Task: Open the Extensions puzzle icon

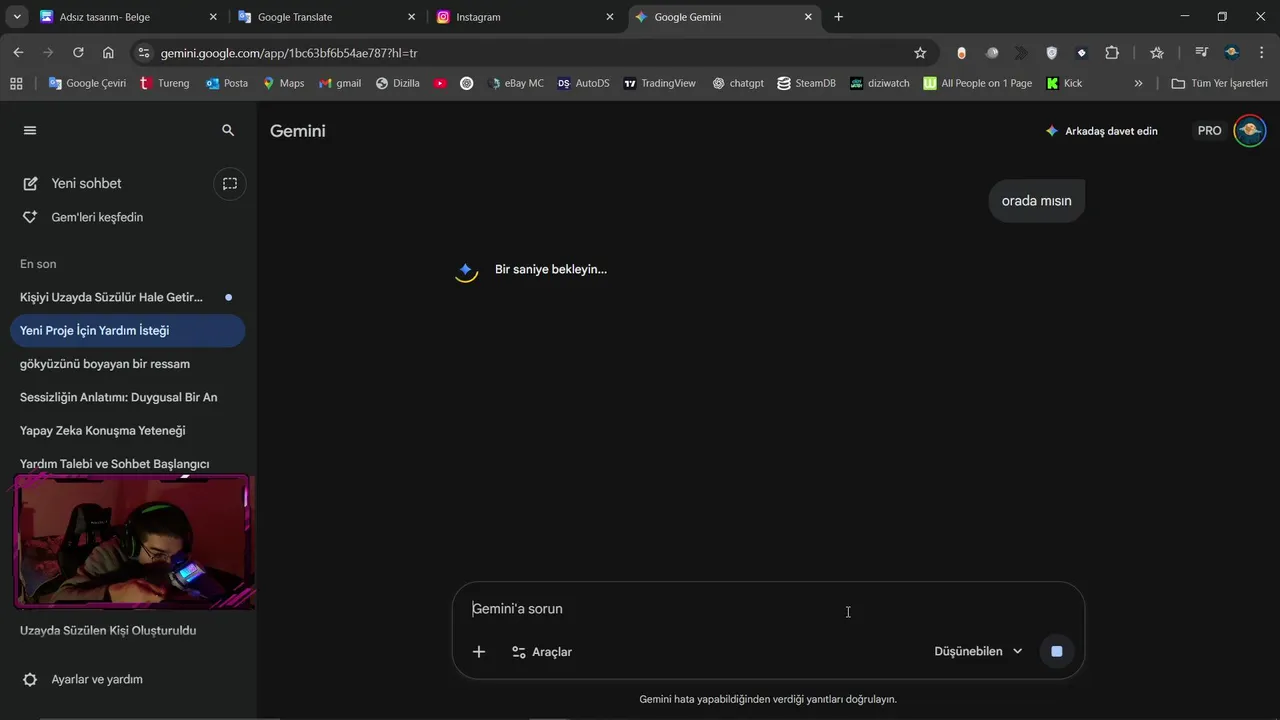Action: click(1112, 53)
